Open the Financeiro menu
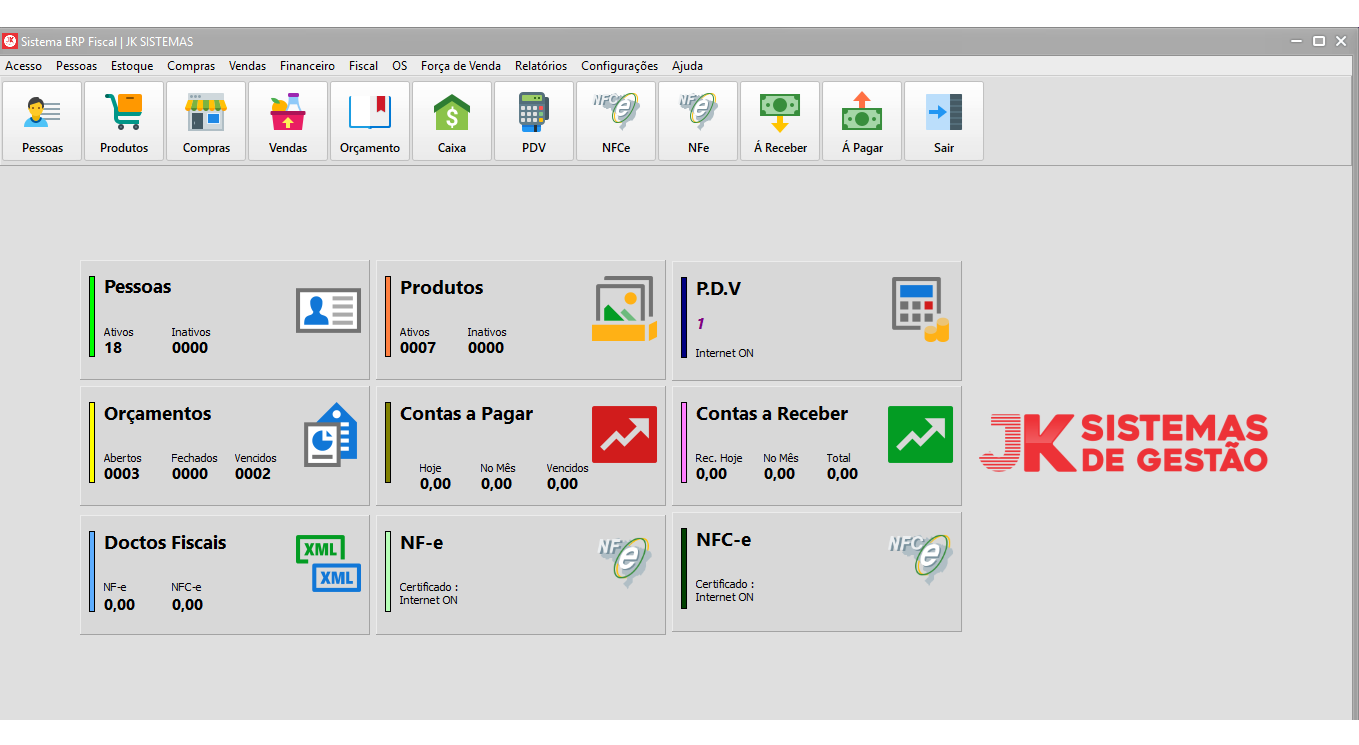Screen dimensions: 1359x745 [x=307, y=66]
